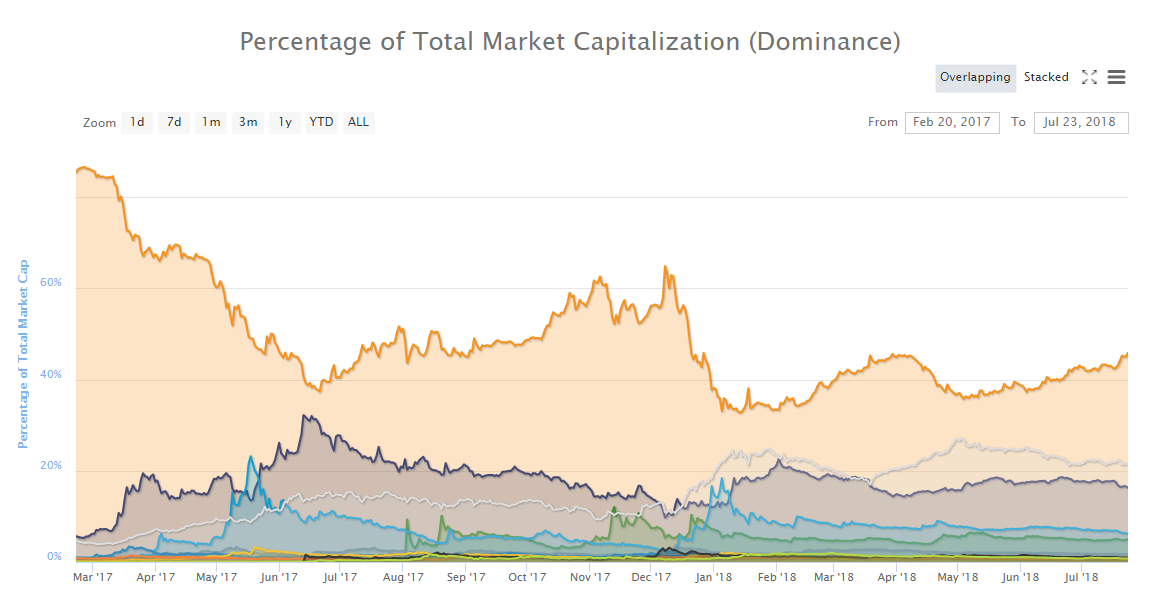Screen dimensions: 1154x603
Task: Edit the From date Feb 20, 2017
Action: (952, 122)
